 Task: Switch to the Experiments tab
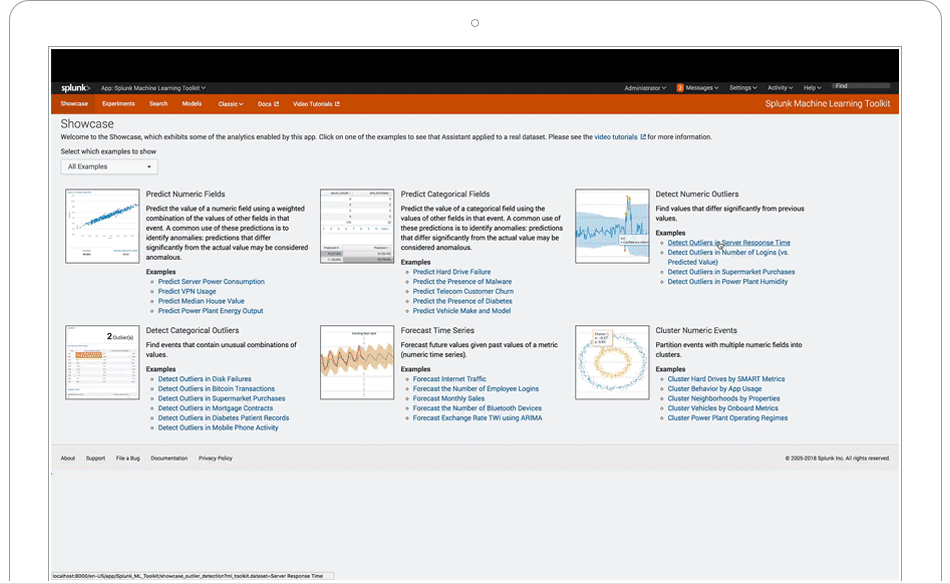(x=118, y=104)
